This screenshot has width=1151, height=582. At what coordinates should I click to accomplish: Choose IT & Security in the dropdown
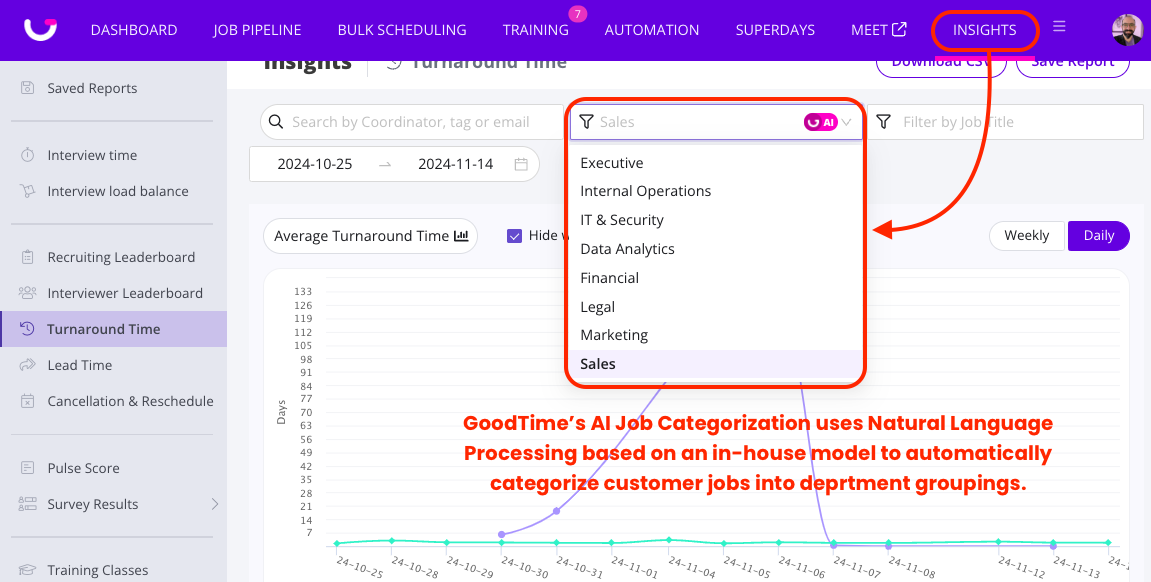pyautogui.click(x=716, y=220)
